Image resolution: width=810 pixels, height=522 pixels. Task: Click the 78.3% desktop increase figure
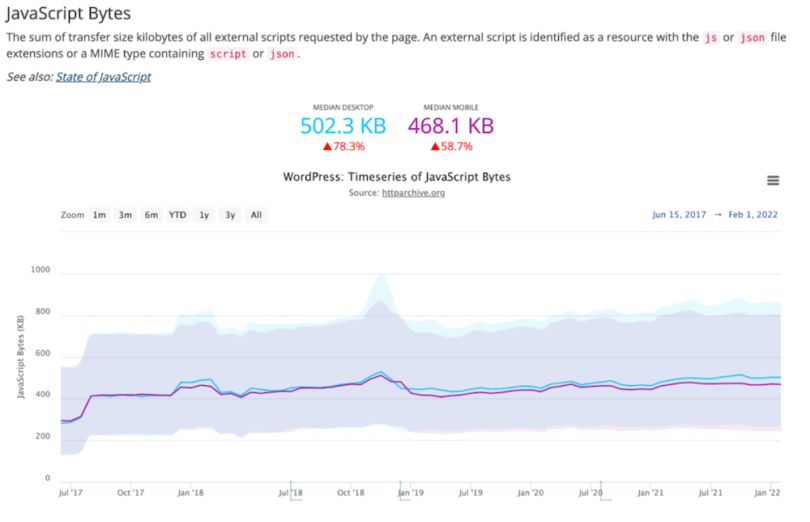[x=344, y=146]
